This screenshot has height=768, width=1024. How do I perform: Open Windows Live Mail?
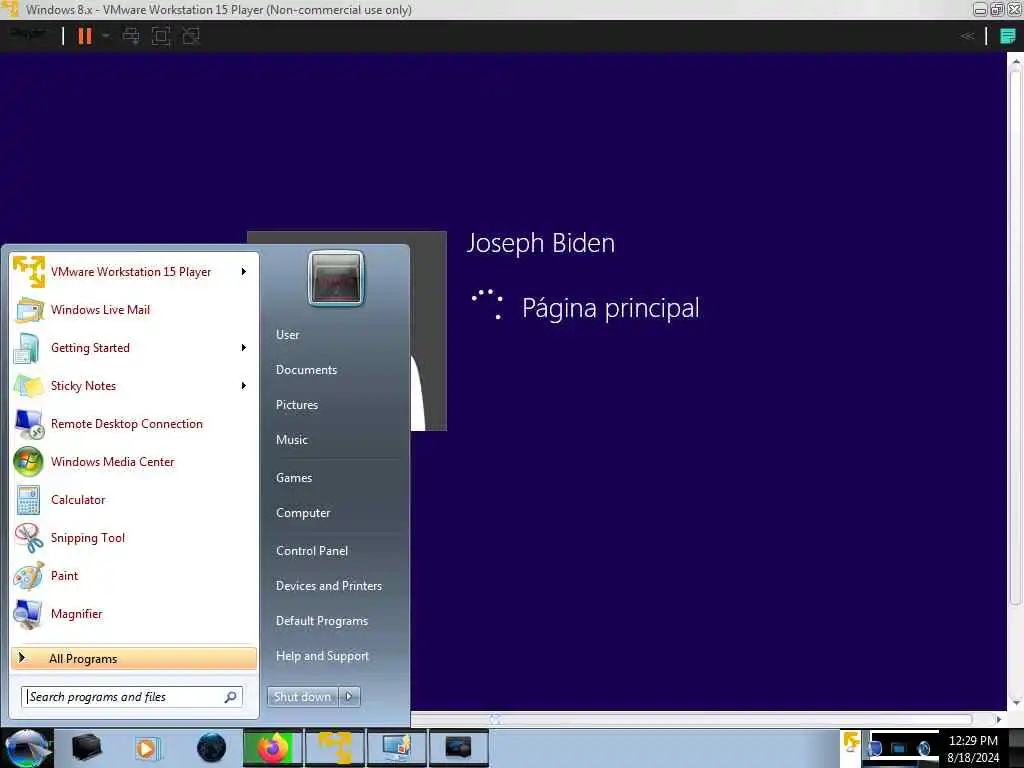133,310
